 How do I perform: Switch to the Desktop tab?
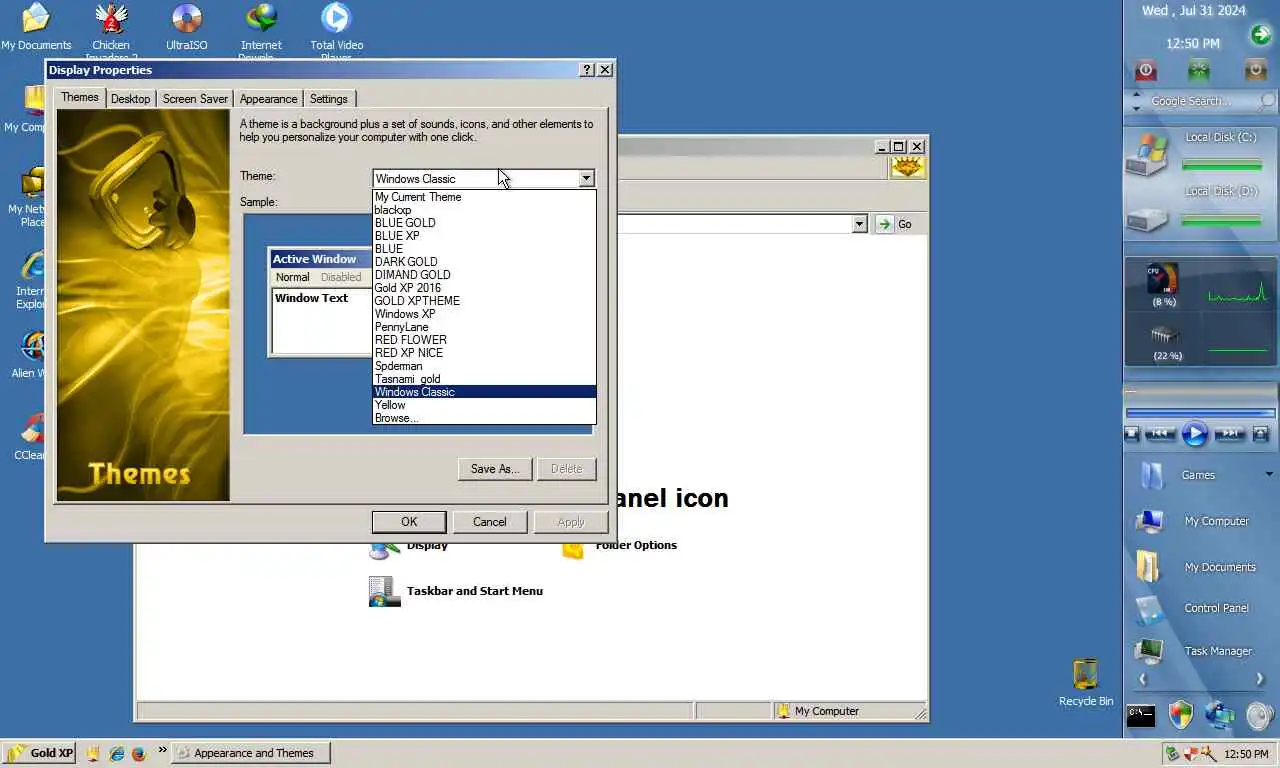click(x=130, y=99)
